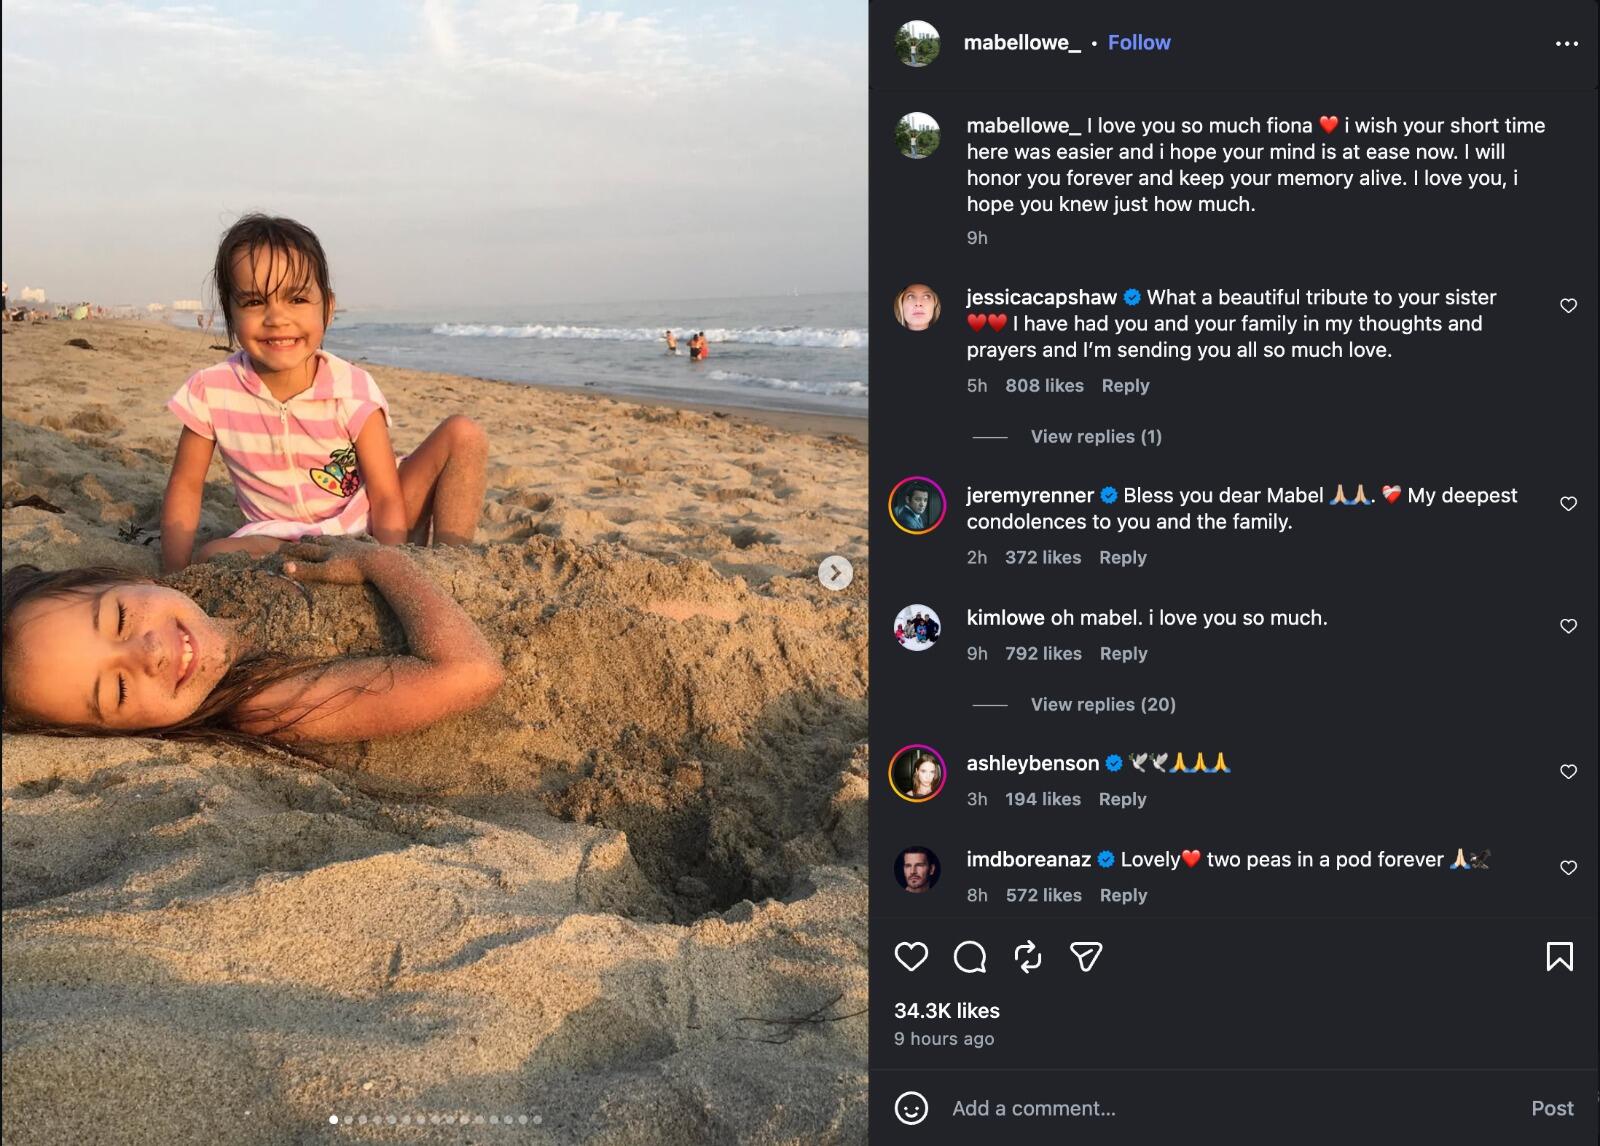Screen dimensions: 1600x1146
Task: Select the second carousel dot indicator
Action: click(348, 1119)
